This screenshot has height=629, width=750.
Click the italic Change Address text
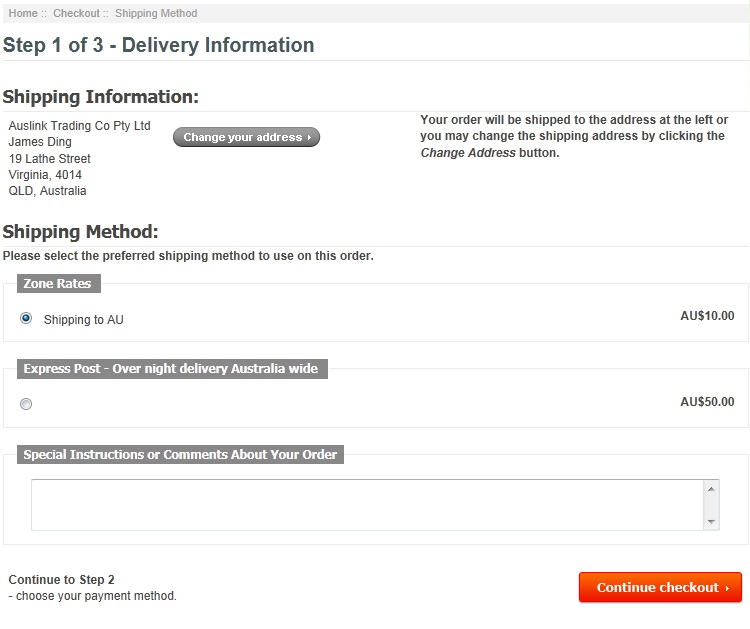[x=468, y=153]
